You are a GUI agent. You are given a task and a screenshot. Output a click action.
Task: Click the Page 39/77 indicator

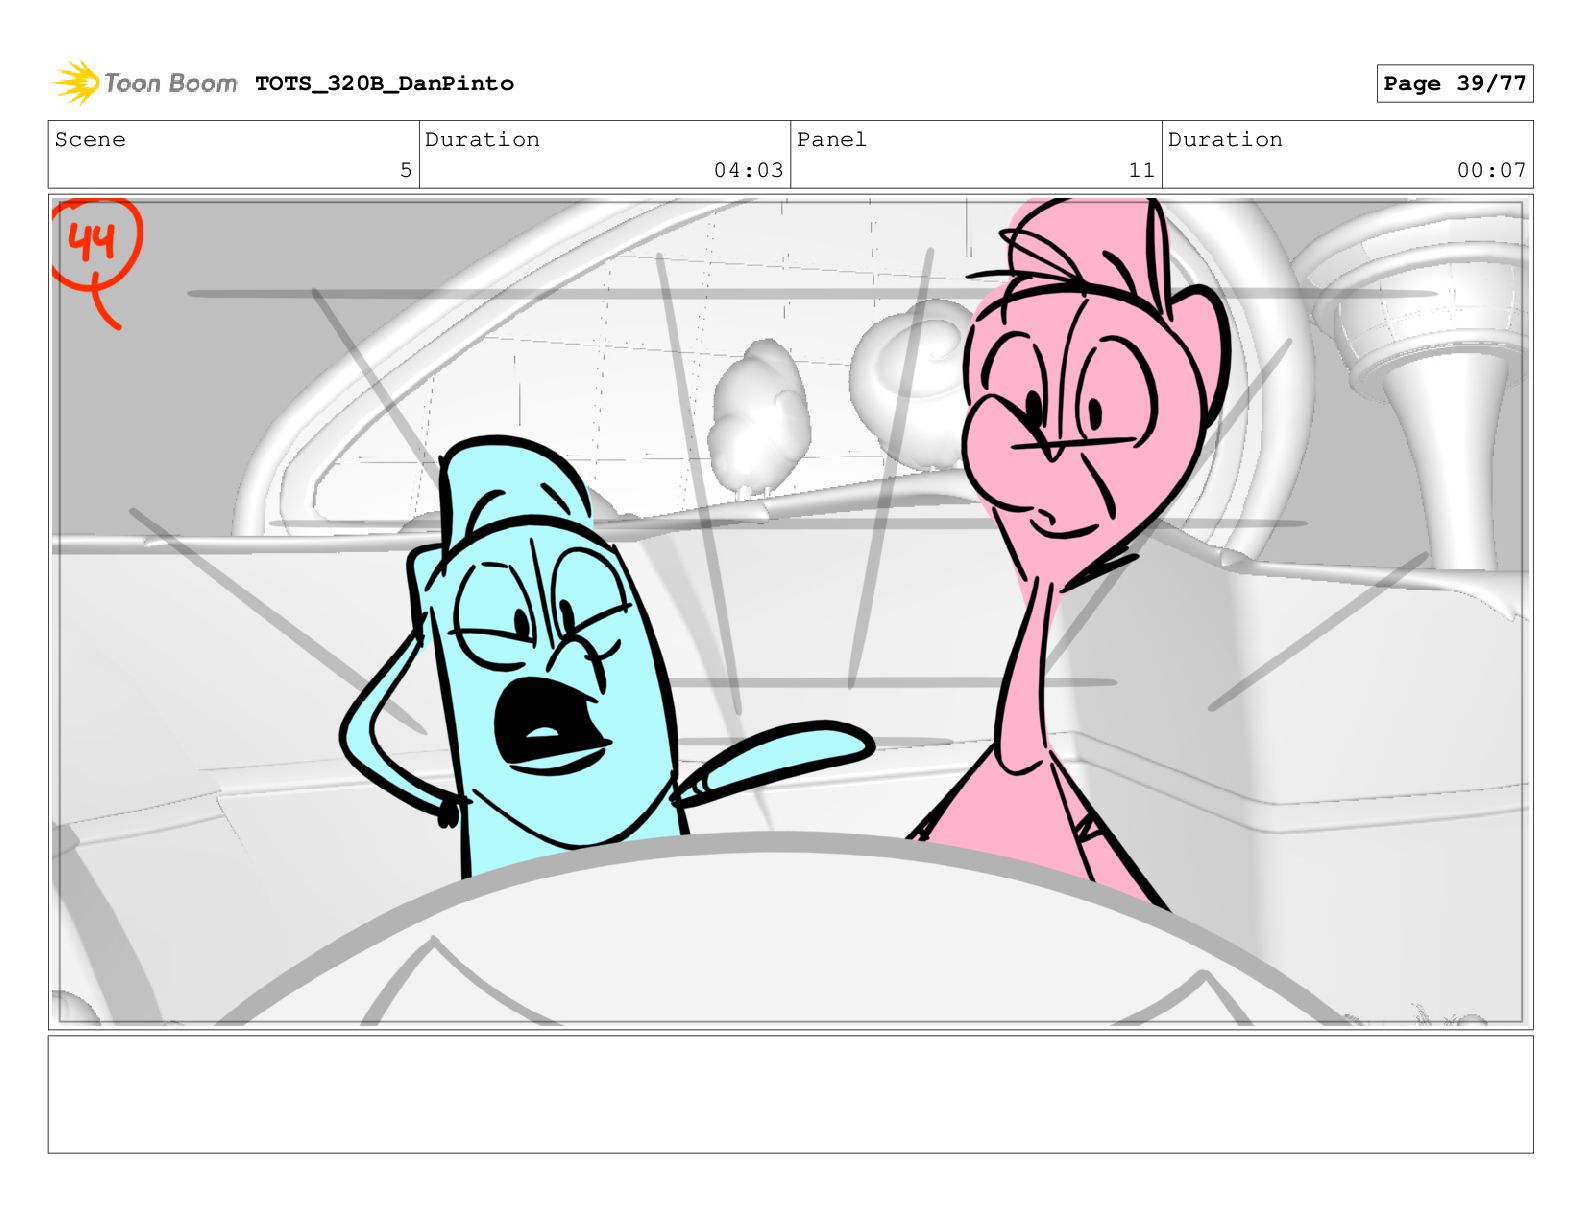tap(1454, 83)
